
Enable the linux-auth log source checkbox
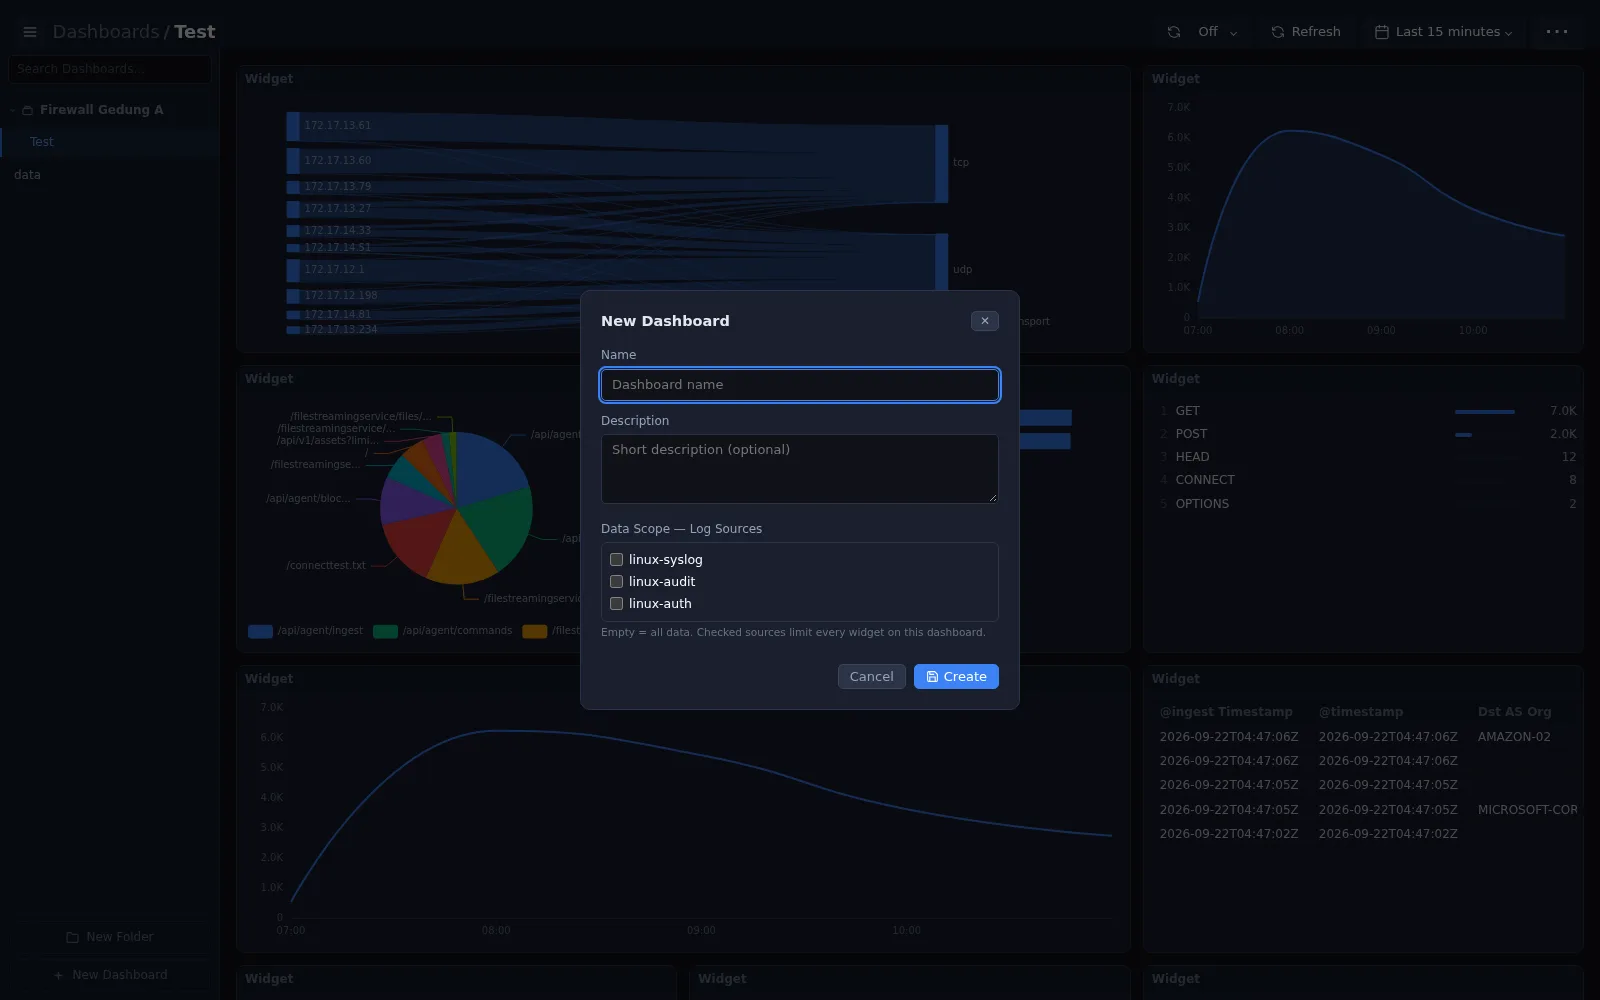click(x=616, y=604)
